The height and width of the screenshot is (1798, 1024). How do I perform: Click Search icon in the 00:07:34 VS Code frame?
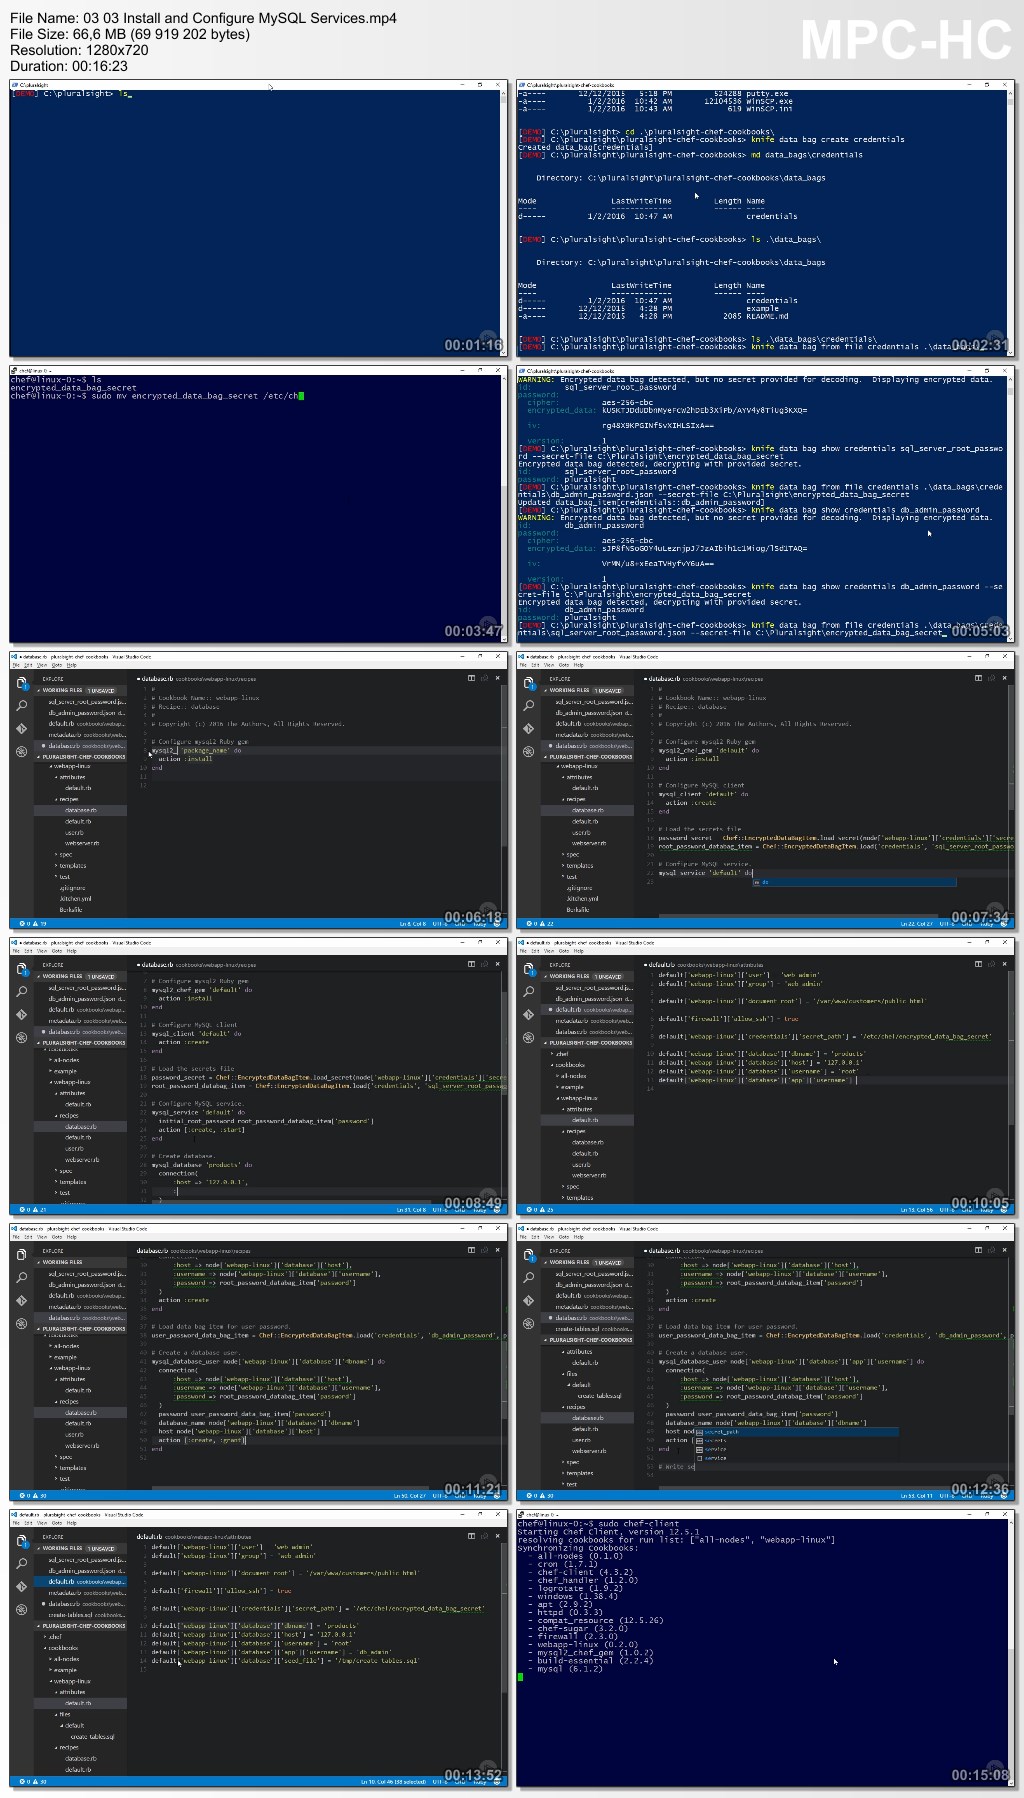[x=528, y=706]
